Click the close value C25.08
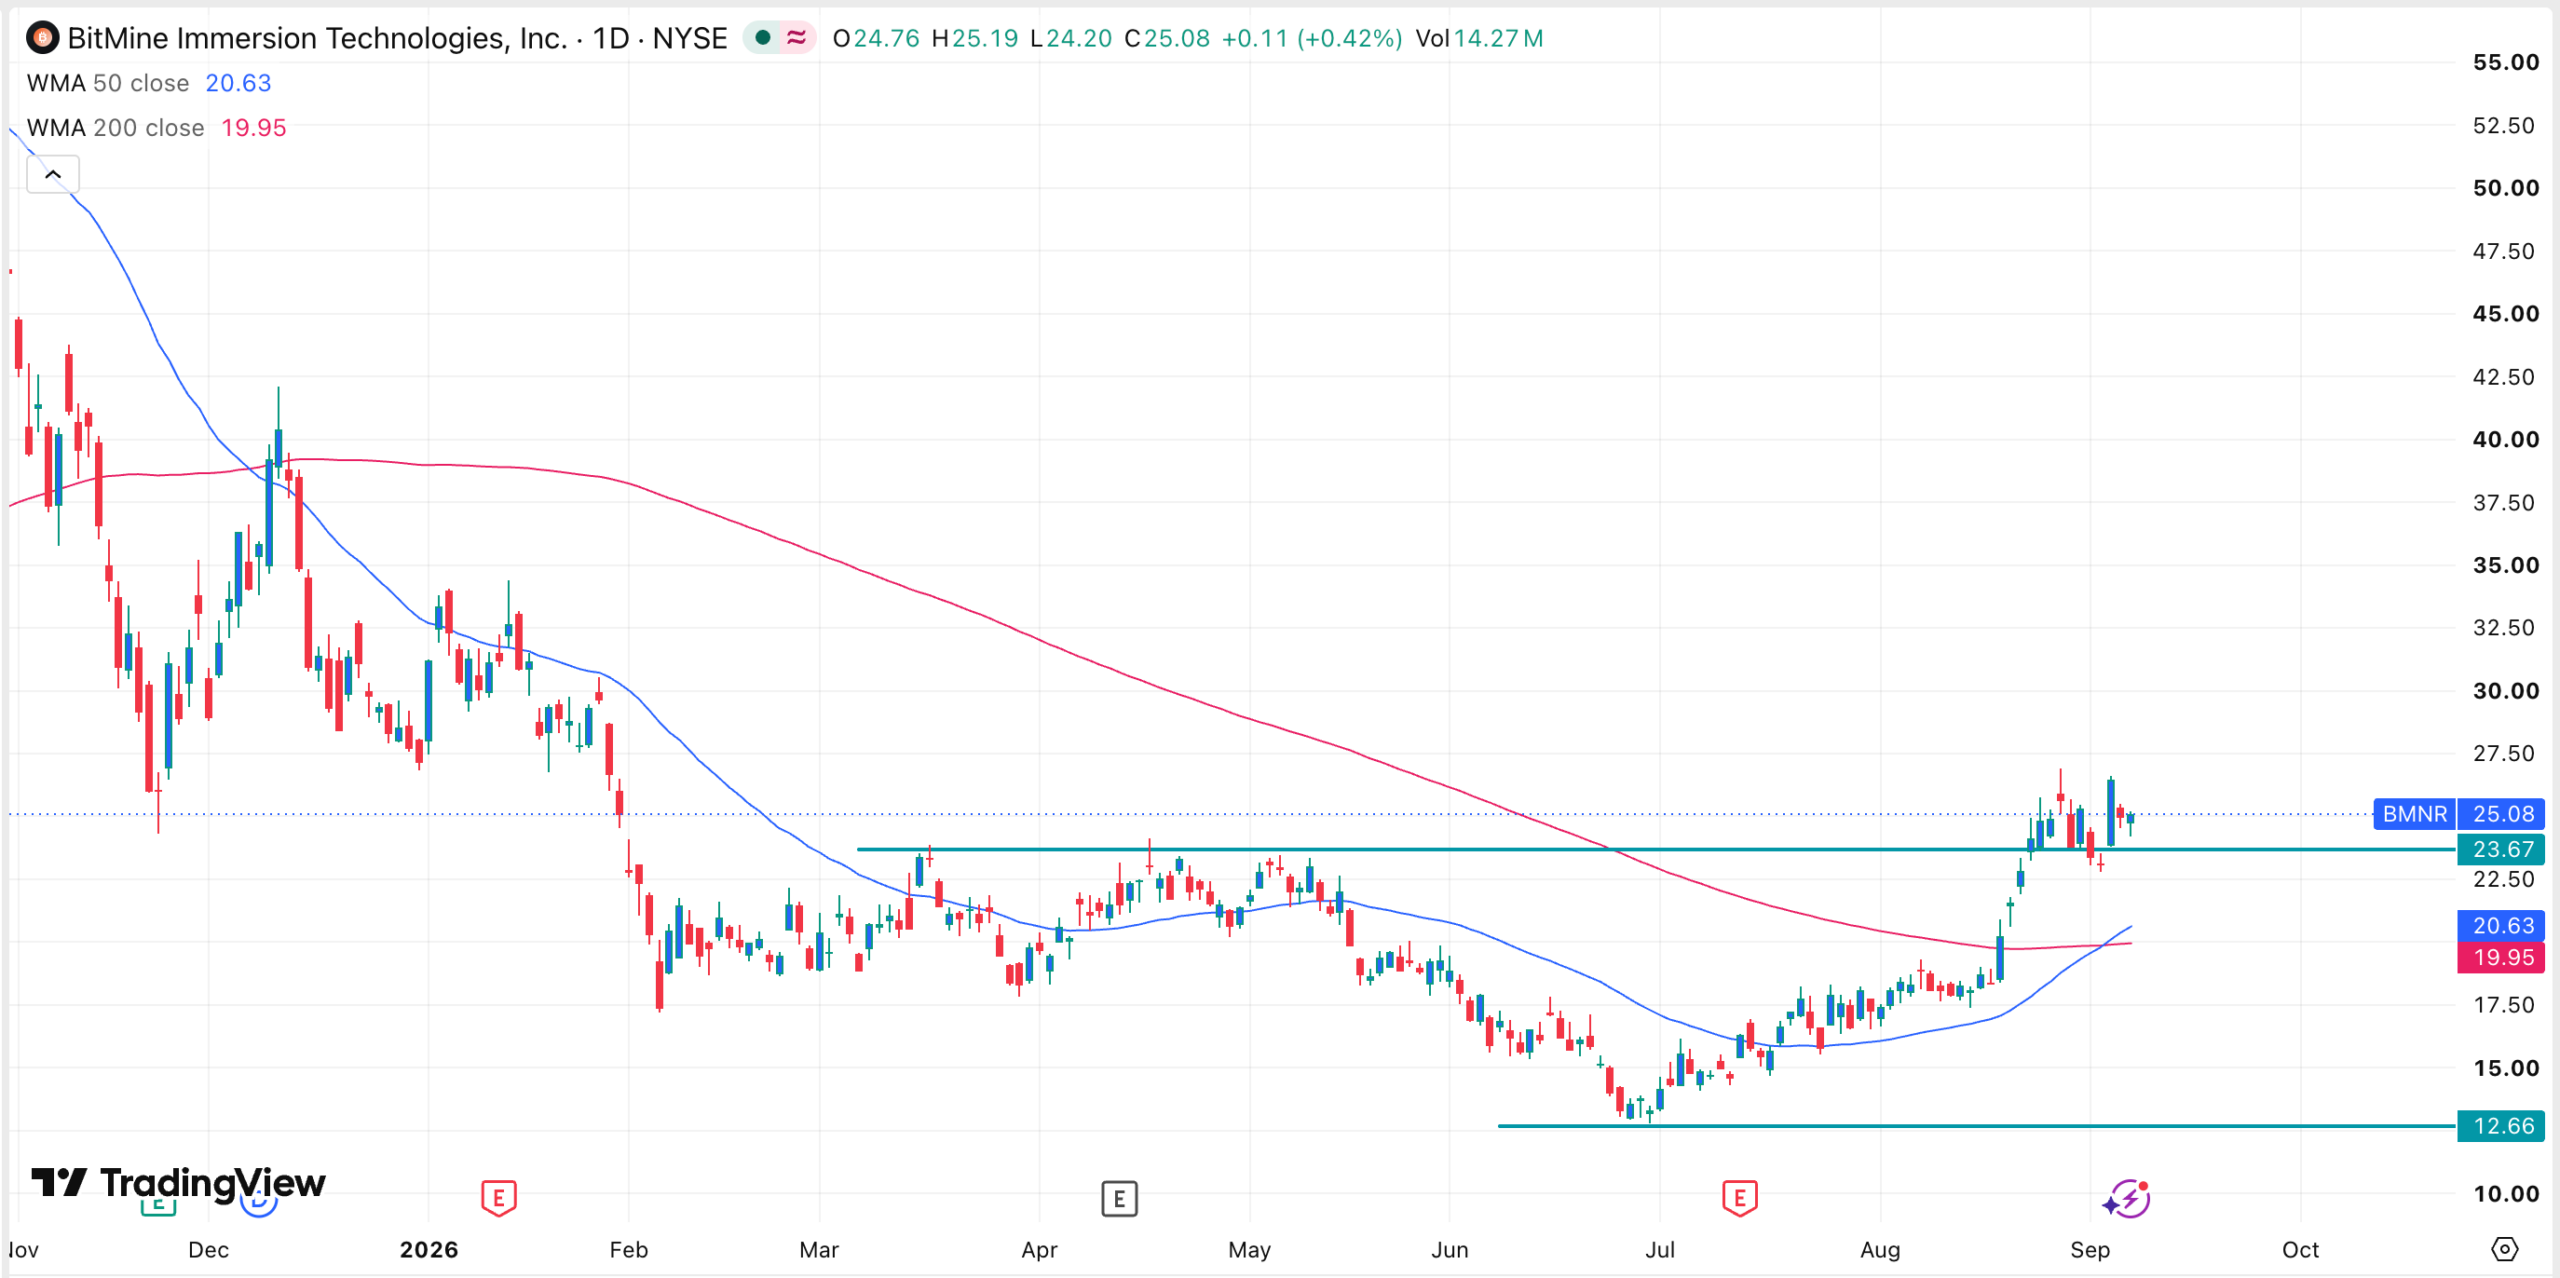Viewport: 2560px width, 1278px height. point(1167,38)
